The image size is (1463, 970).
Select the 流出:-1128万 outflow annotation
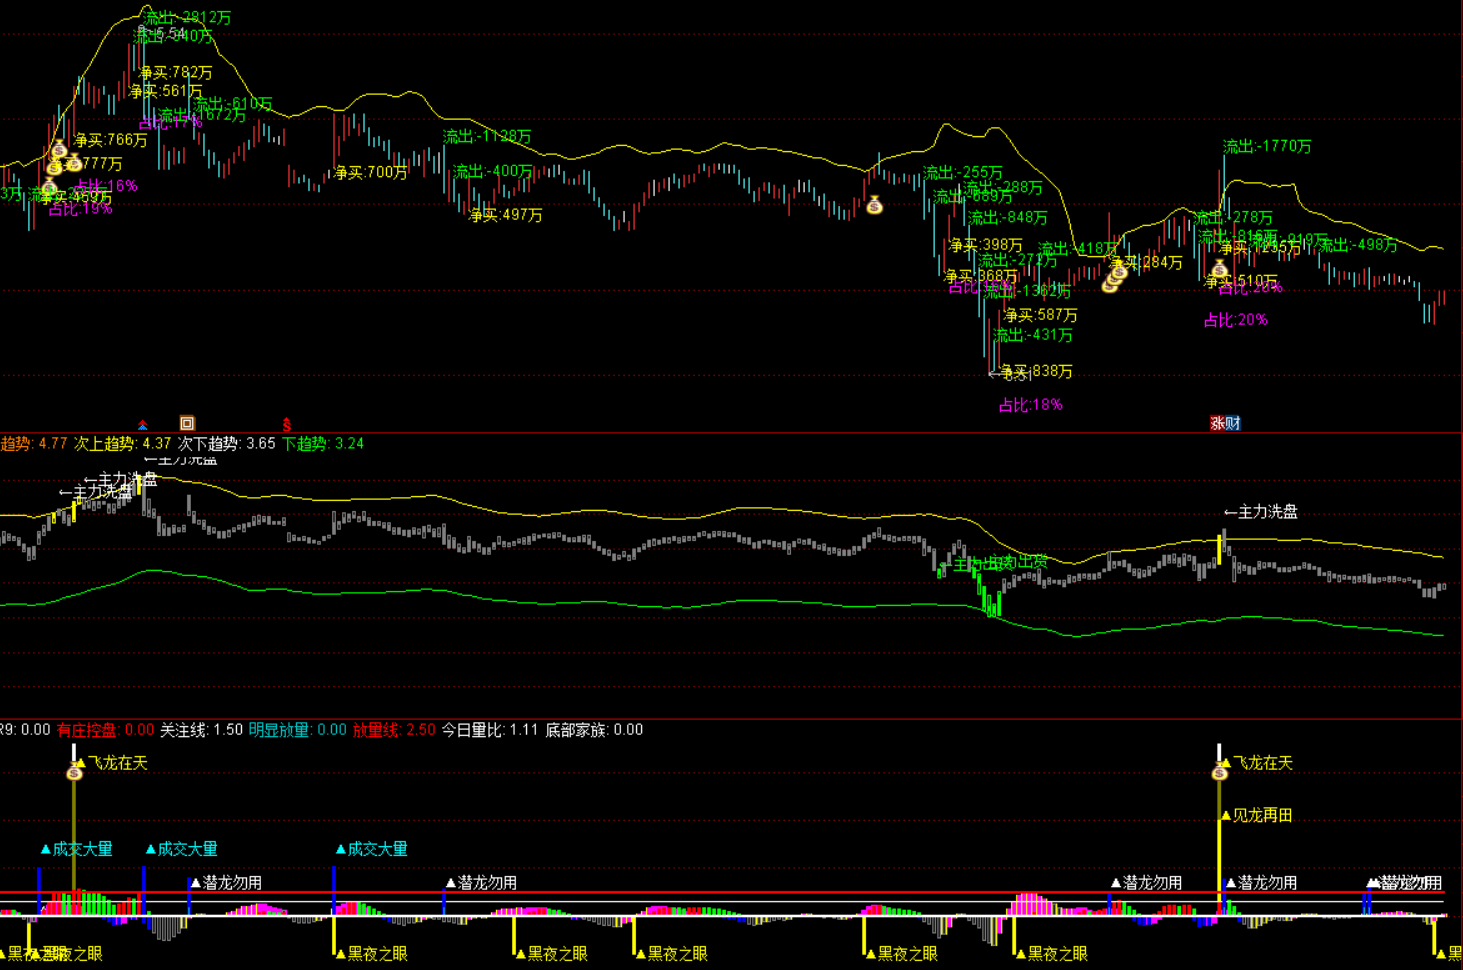[487, 137]
